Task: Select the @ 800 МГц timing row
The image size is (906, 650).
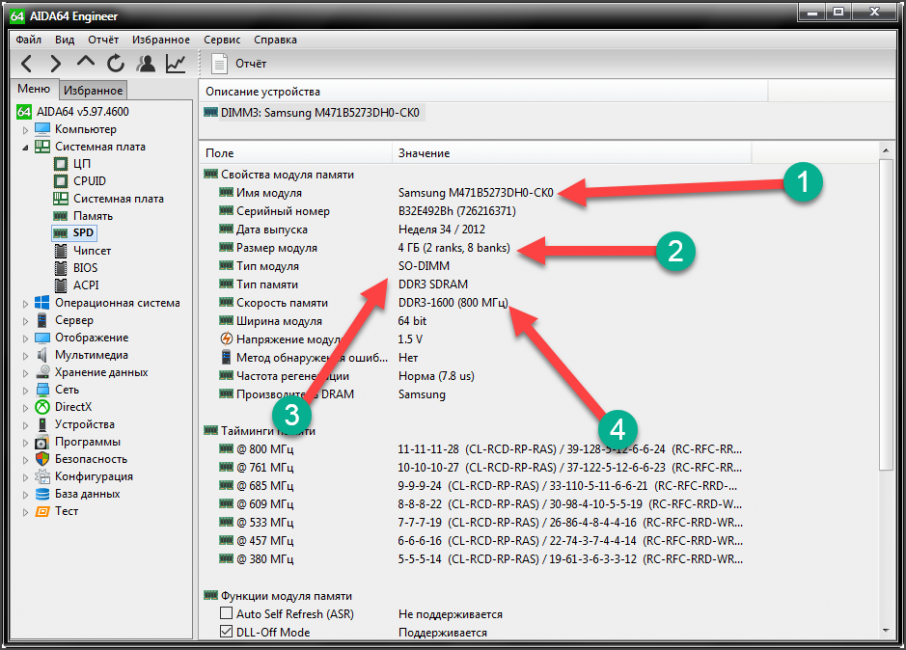Action: coord(481,449)
